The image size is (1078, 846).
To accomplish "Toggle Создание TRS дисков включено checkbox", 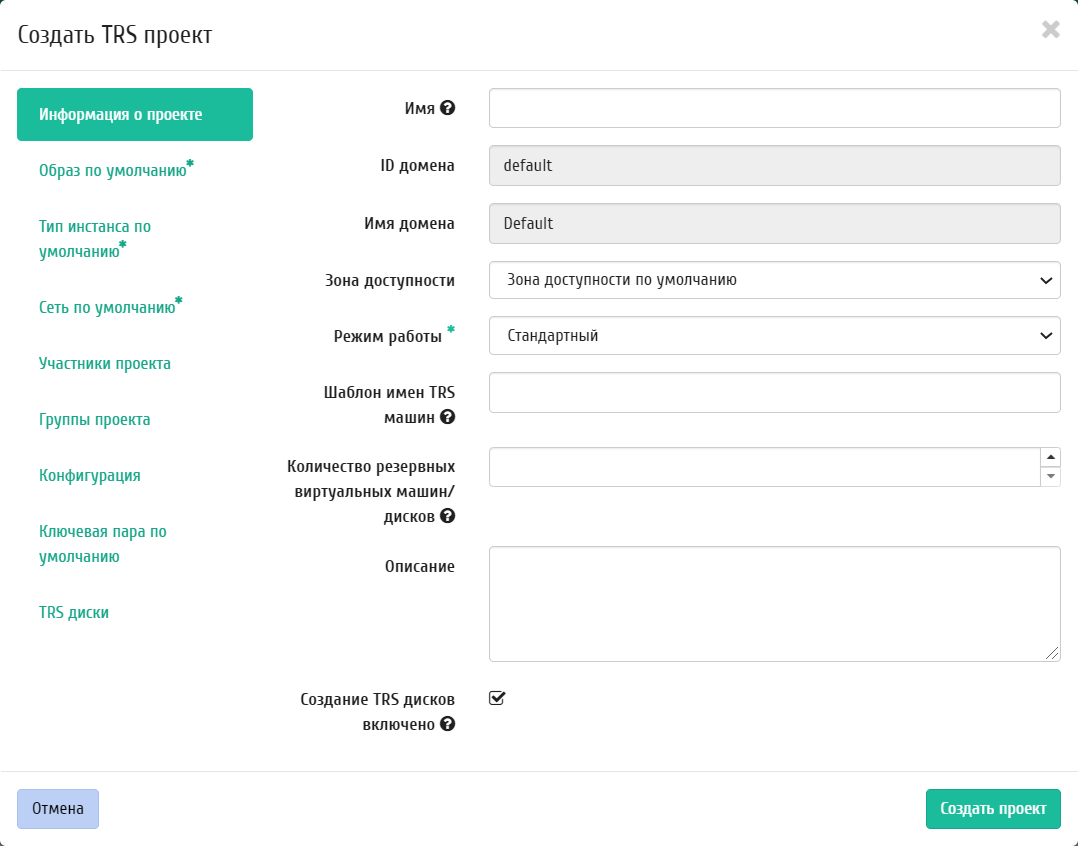I will pos(497,698).
